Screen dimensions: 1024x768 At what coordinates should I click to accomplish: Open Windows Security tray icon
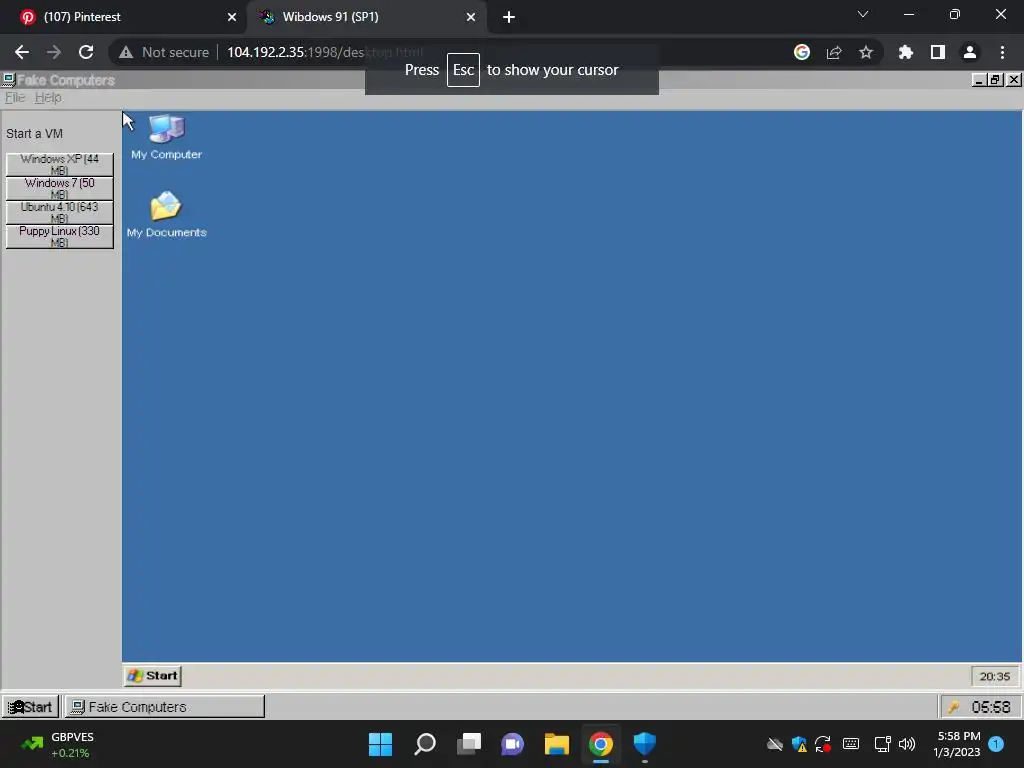click(799, 744)
